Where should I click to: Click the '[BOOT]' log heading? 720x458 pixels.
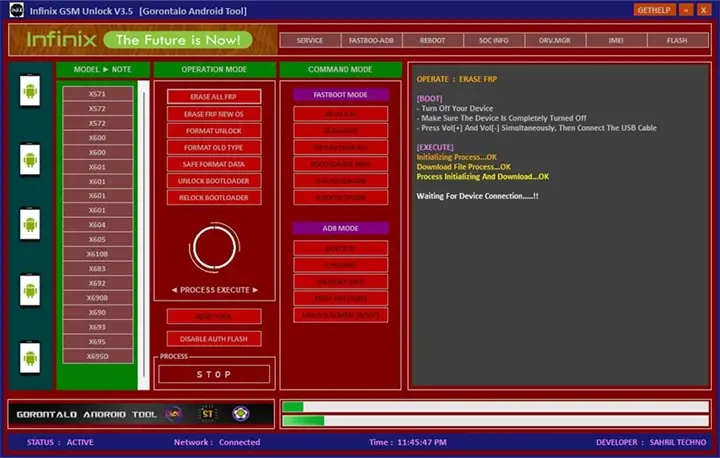(429, 98)
